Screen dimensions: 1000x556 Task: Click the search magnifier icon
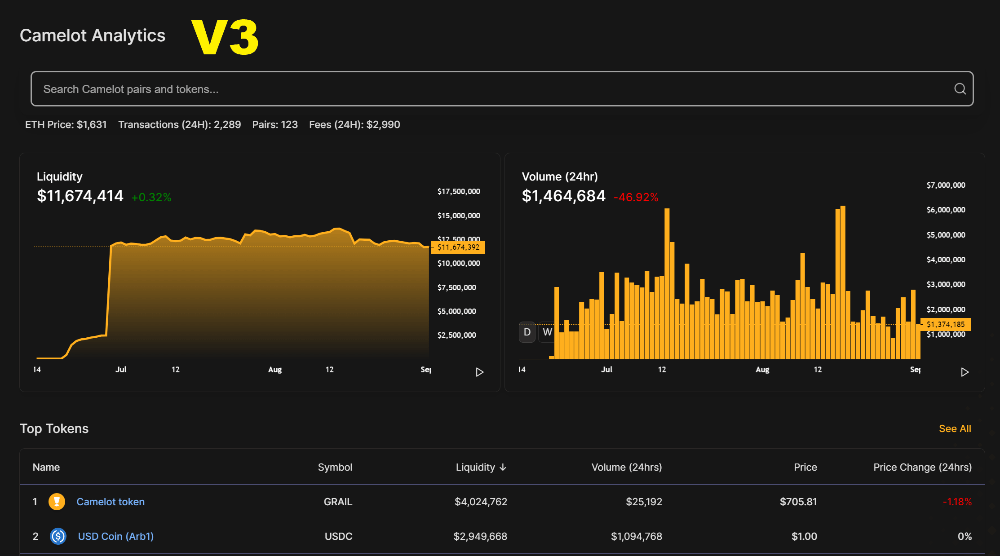click(x=960, y=89)
